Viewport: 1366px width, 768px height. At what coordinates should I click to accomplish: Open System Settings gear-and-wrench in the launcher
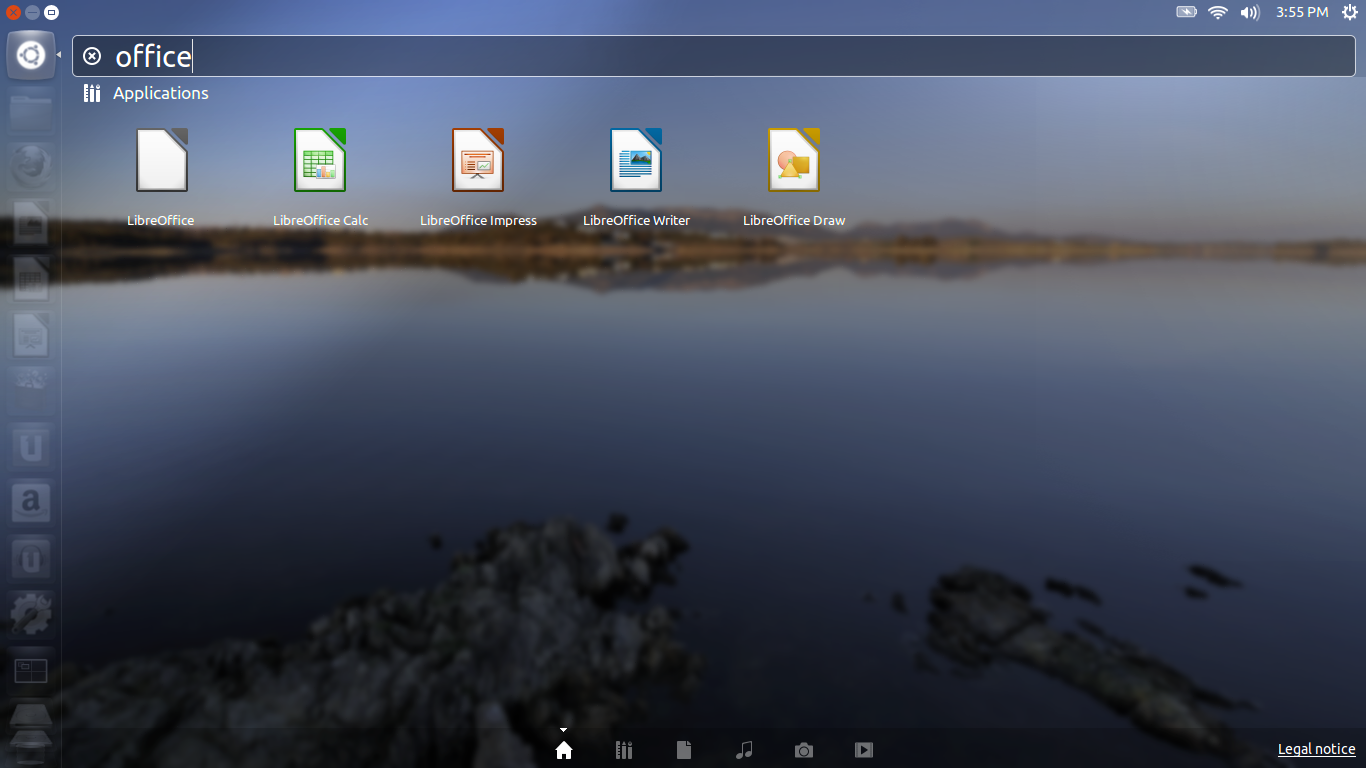click(31, 614)
